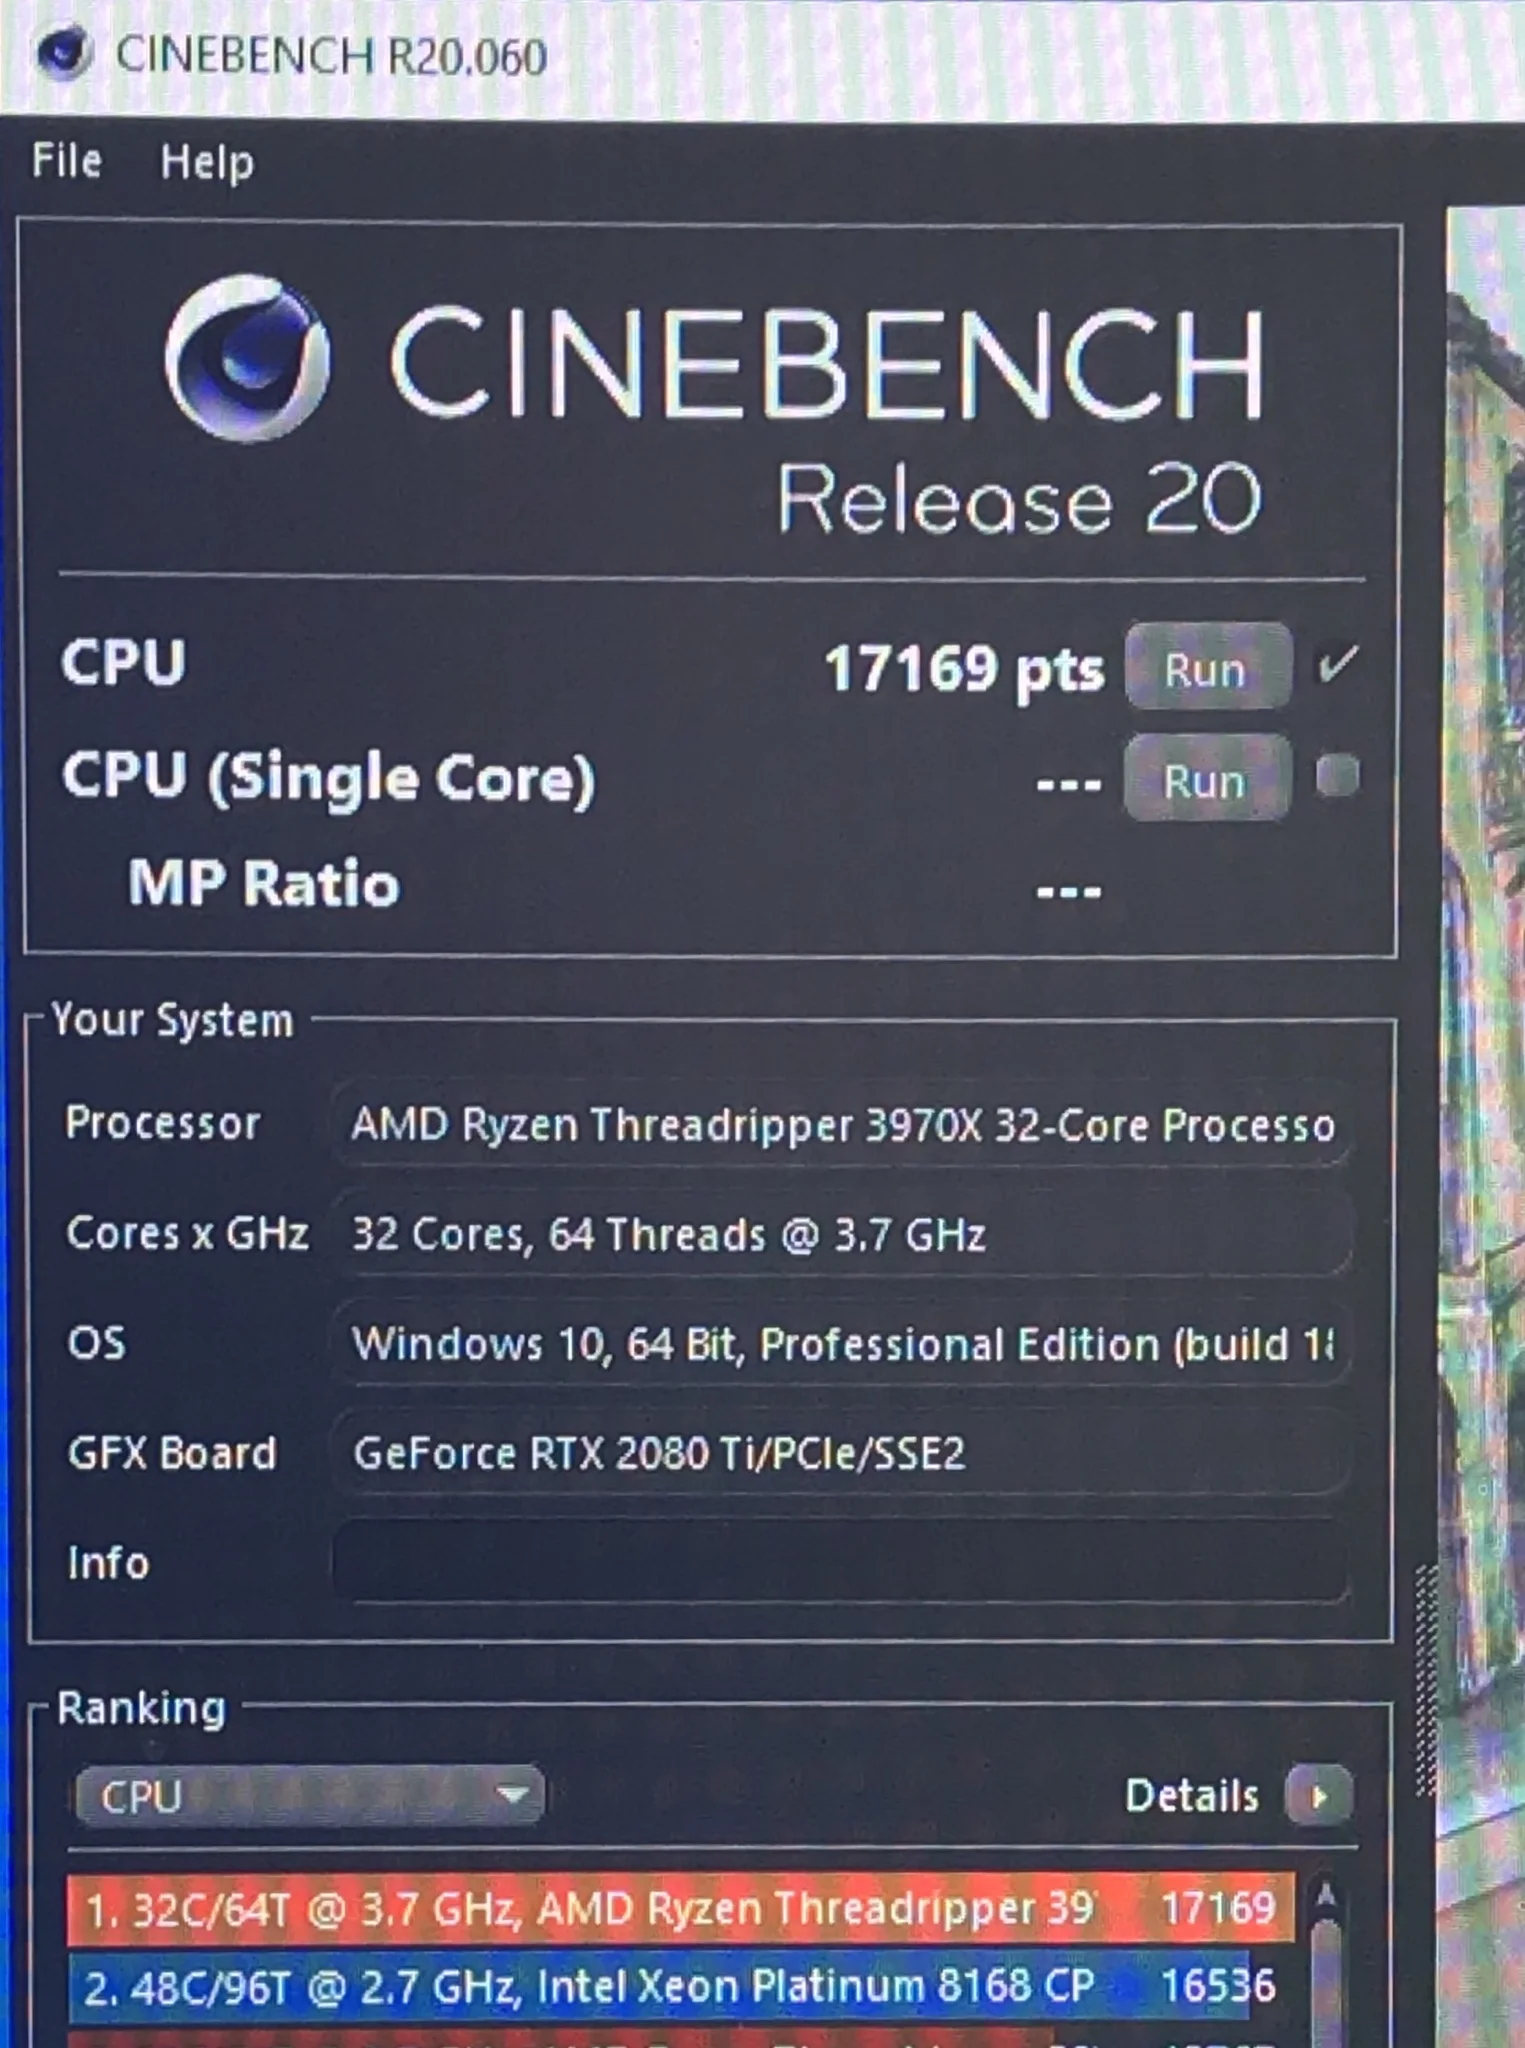This screenshot has width=1525, height=2048.
Task: Open the File menu
Action: tap(67, 160)
